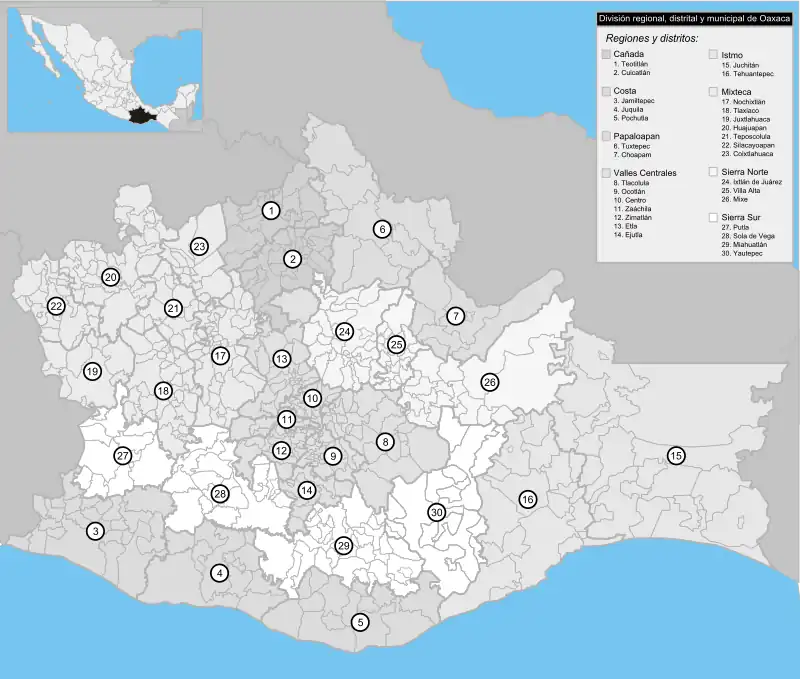Click marker 20 for Huajuapan district
This screenshot has width=800, height=679.
pyautogui.click(x=110, y=277)
